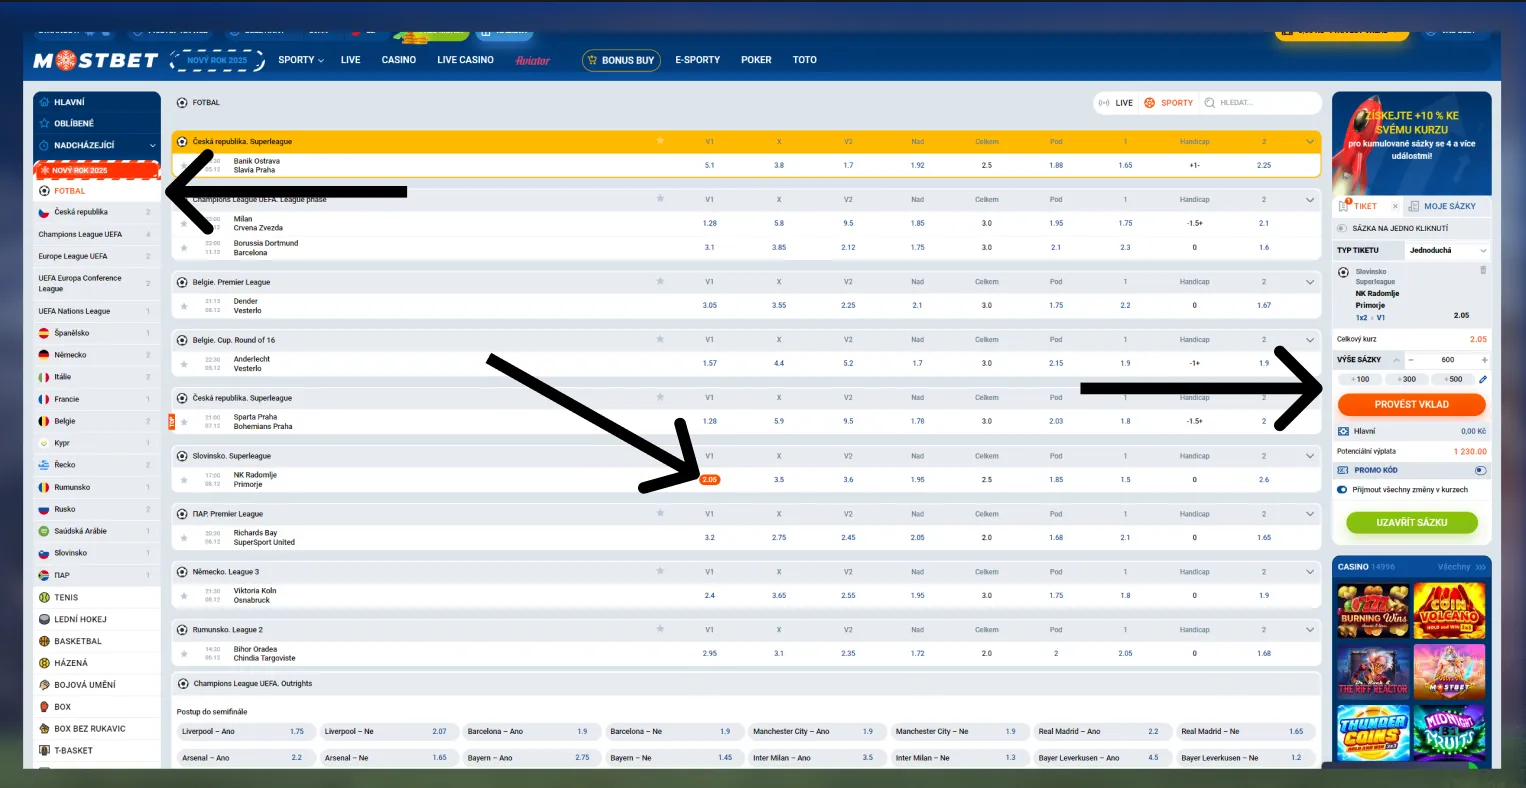Delete the NK Radomlje bet from ticket

pos(1483,270)
